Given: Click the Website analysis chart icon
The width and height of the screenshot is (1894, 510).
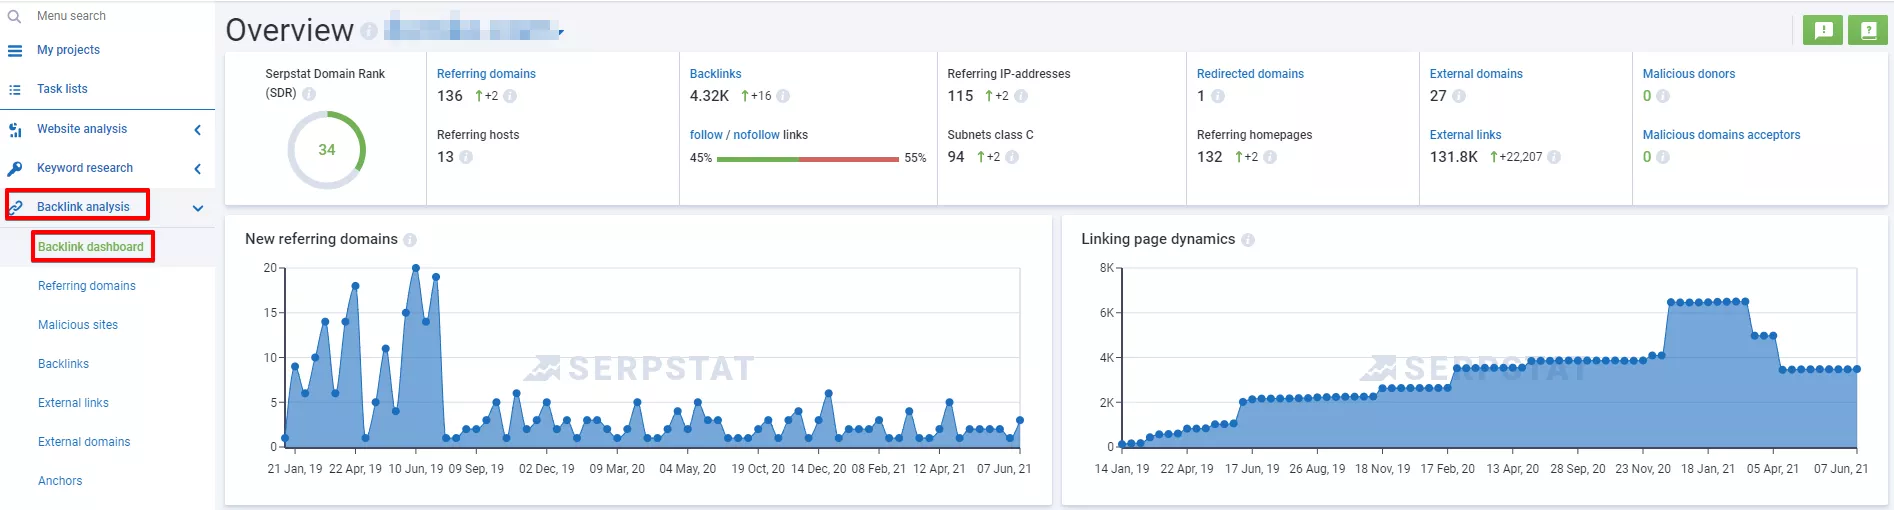Looking at the screenshot, I should pyautogui.click(x=14, y=129).
